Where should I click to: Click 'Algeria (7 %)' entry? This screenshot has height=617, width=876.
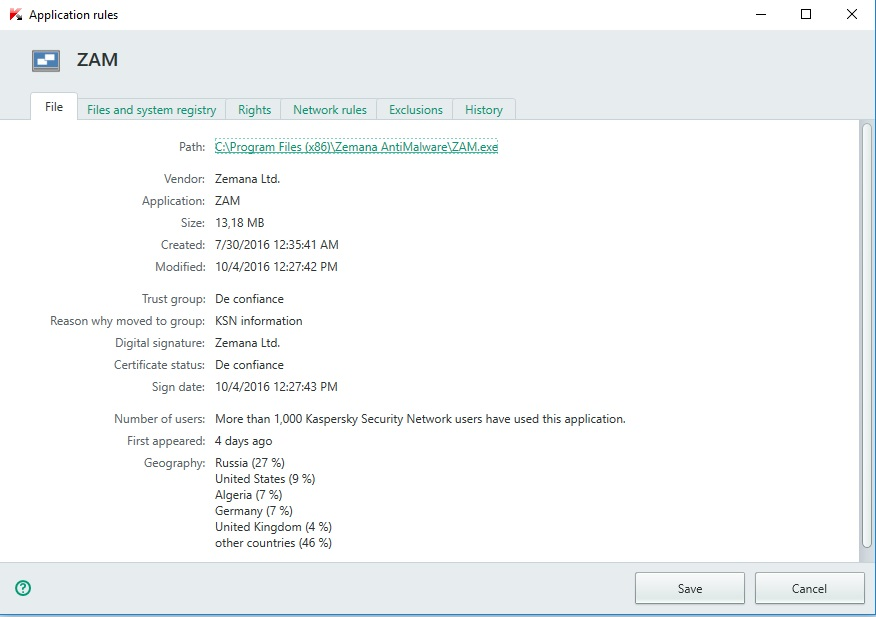pos(249,495)
